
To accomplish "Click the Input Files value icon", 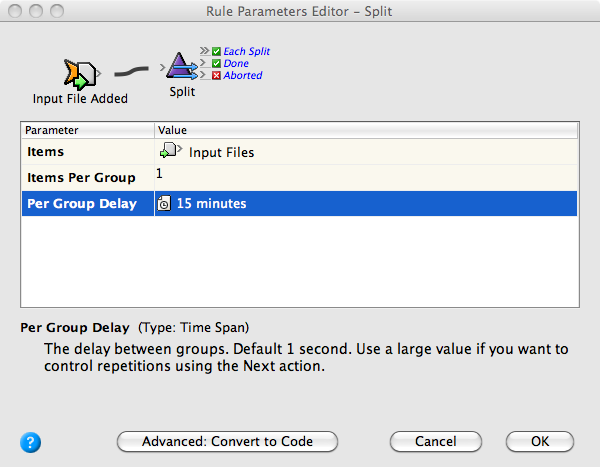I will pos(170,152).
